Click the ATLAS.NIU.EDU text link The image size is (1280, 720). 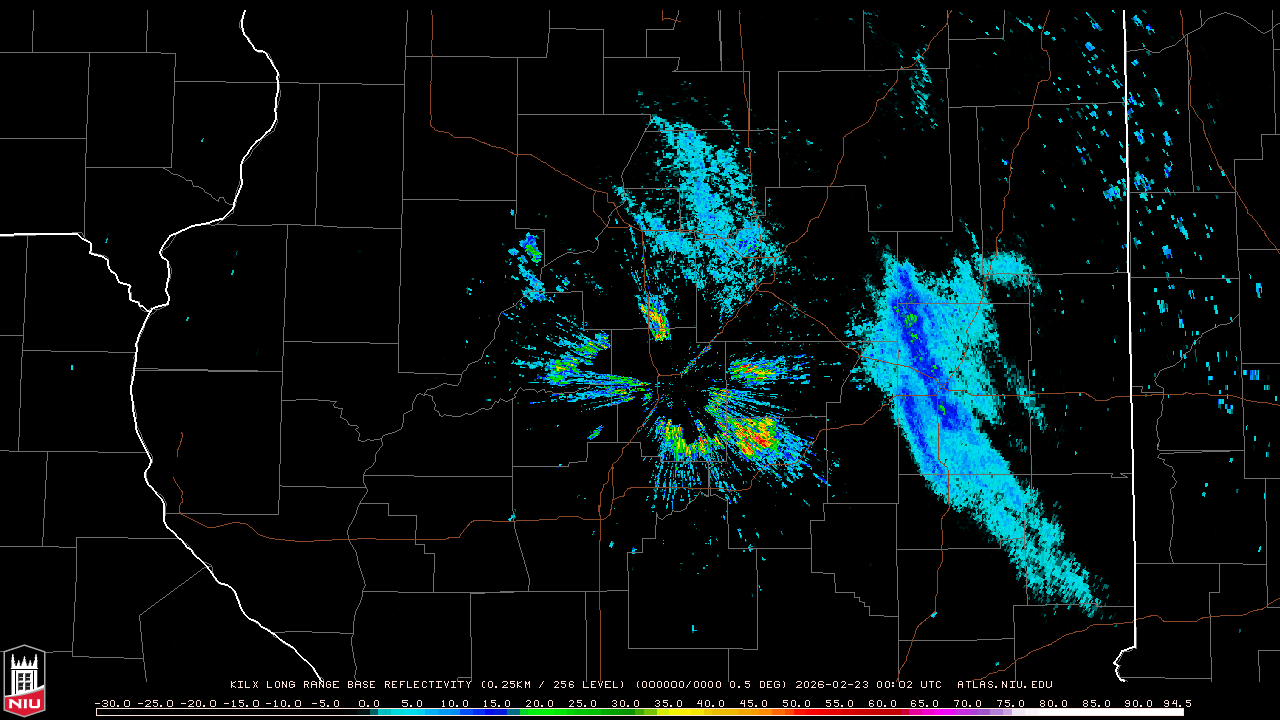pyautogui.click(x=1004, y=685)
